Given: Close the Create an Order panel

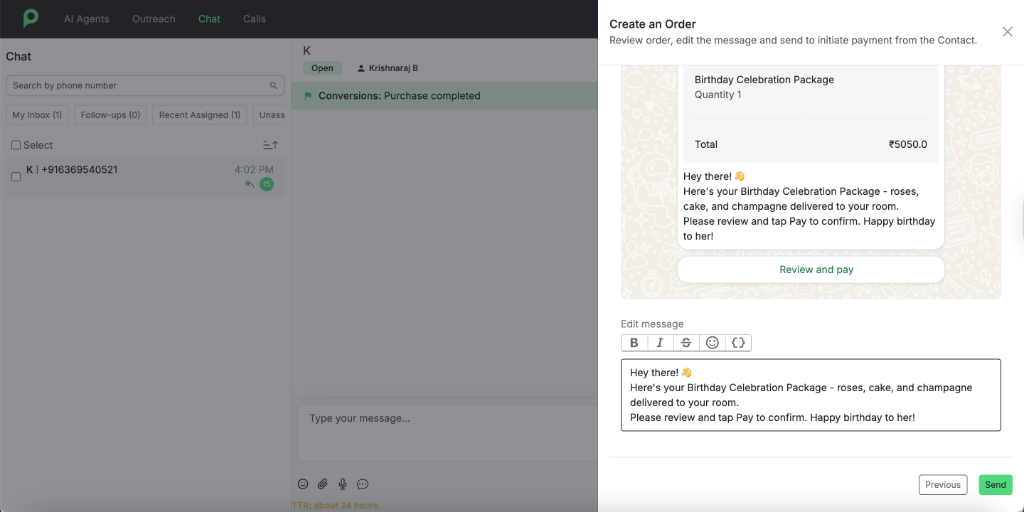Looking at the screenshot, I should click(x=1007, y=32).
